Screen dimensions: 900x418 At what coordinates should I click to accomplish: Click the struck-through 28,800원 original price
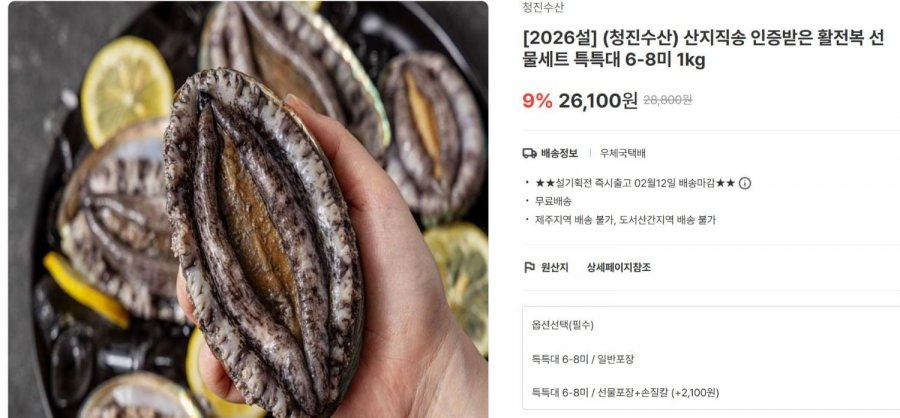pos(667,100)
